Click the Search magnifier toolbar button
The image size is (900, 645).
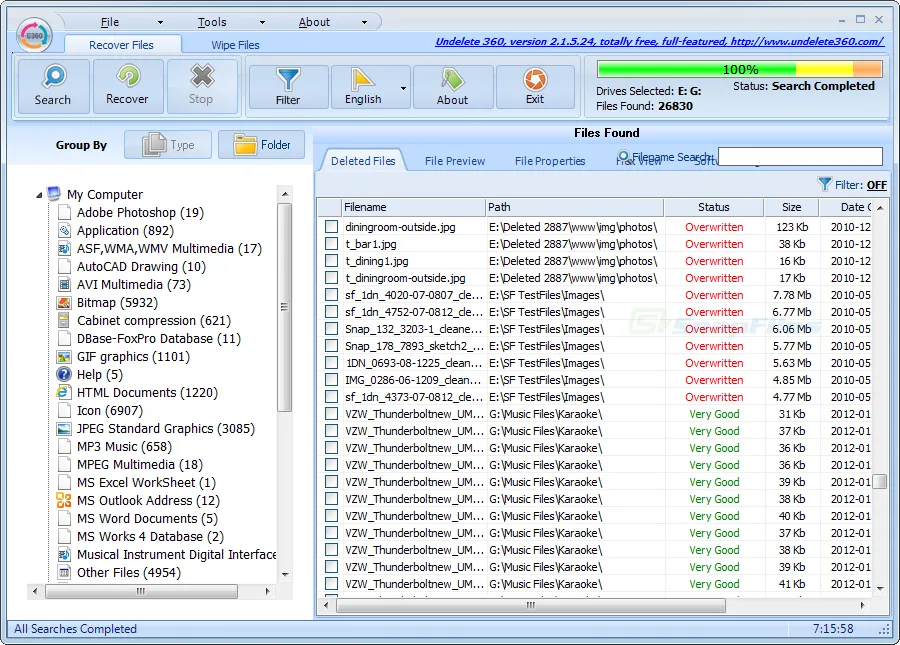(x=53, y=86)
